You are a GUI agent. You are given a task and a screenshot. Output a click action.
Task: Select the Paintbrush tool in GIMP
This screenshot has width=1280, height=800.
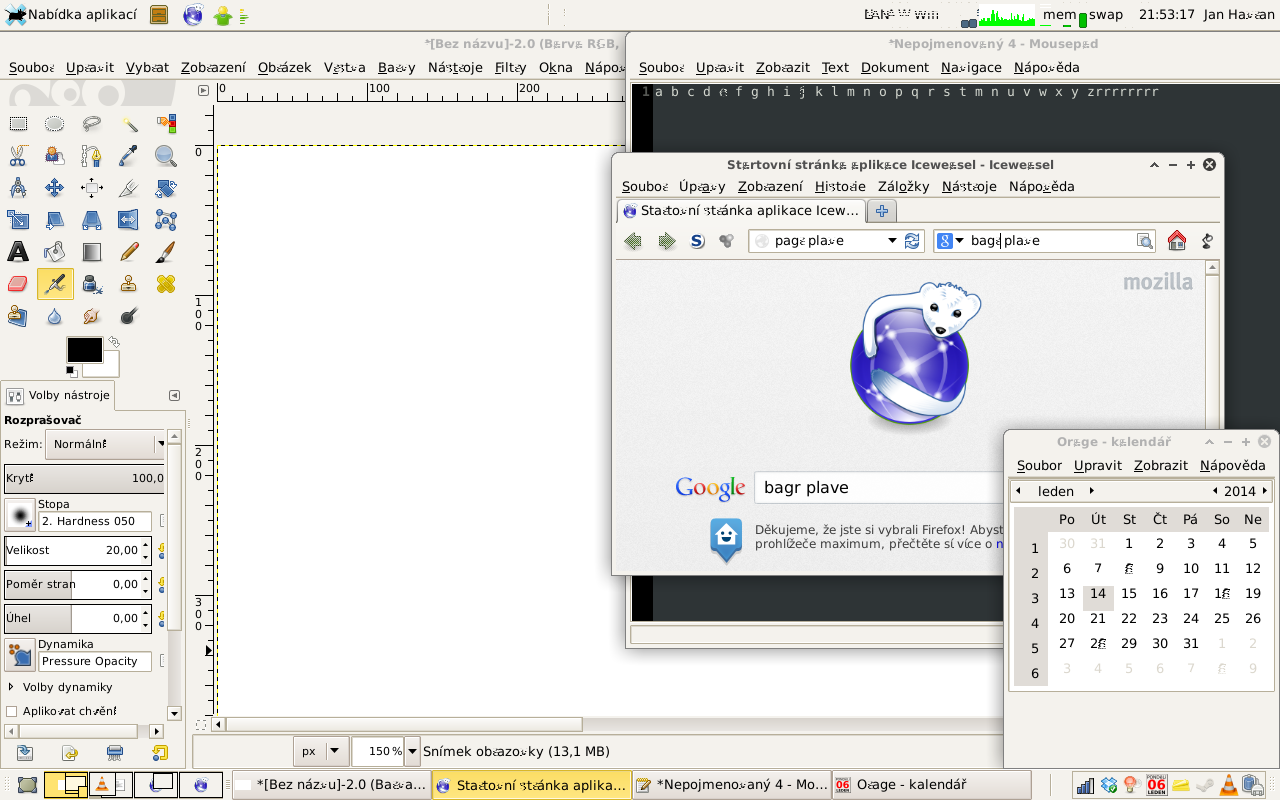click(166, 251)
